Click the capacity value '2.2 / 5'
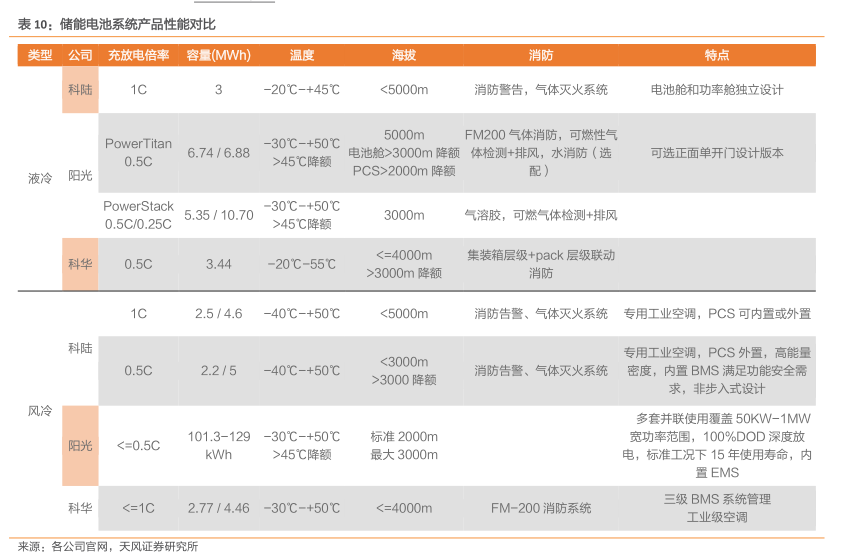 (219, 370)
